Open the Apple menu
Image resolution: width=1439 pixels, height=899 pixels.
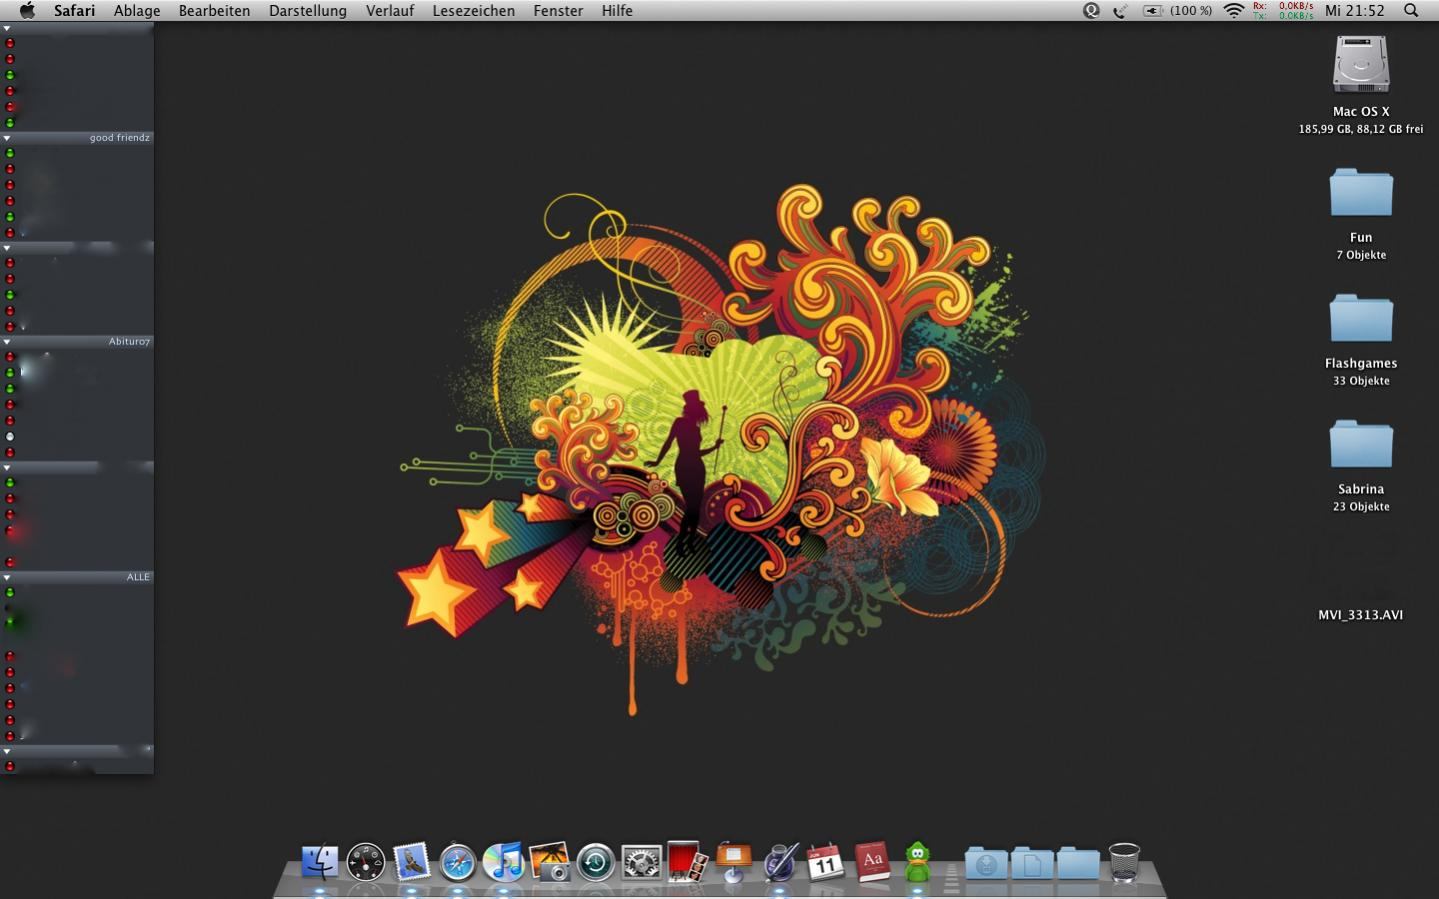coord(27,10)
